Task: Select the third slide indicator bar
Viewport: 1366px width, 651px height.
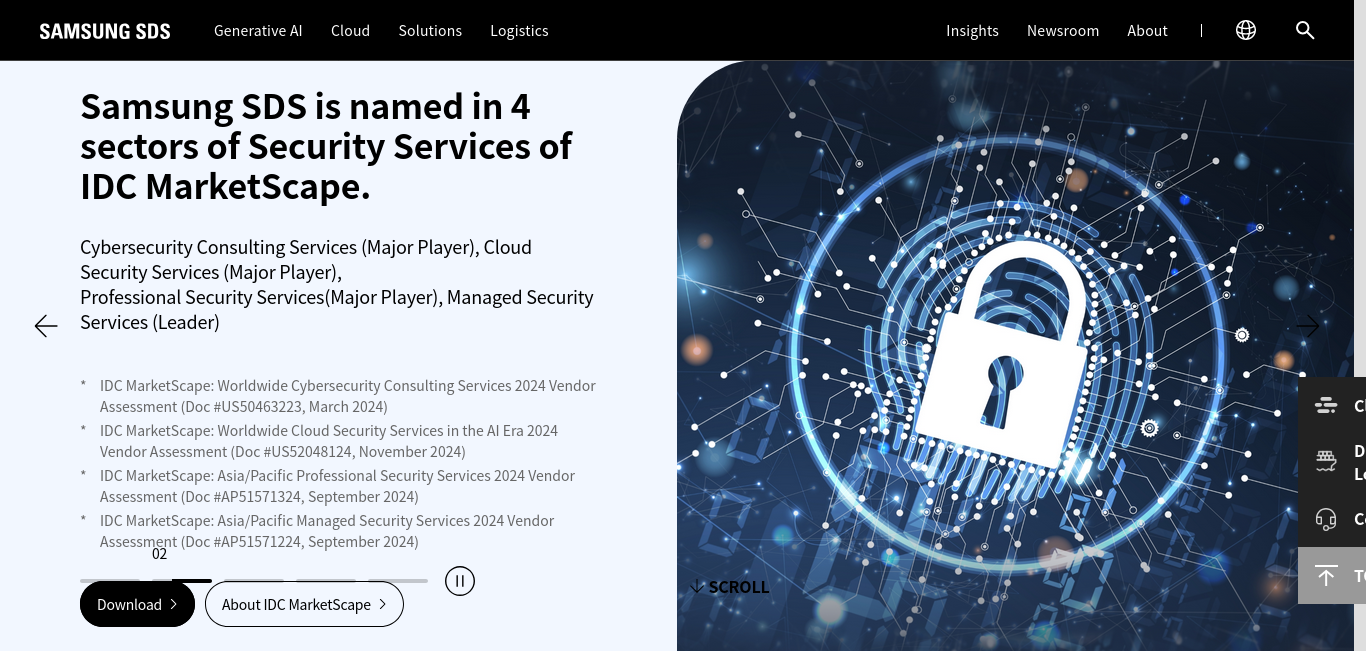Action: pos(254,580)
